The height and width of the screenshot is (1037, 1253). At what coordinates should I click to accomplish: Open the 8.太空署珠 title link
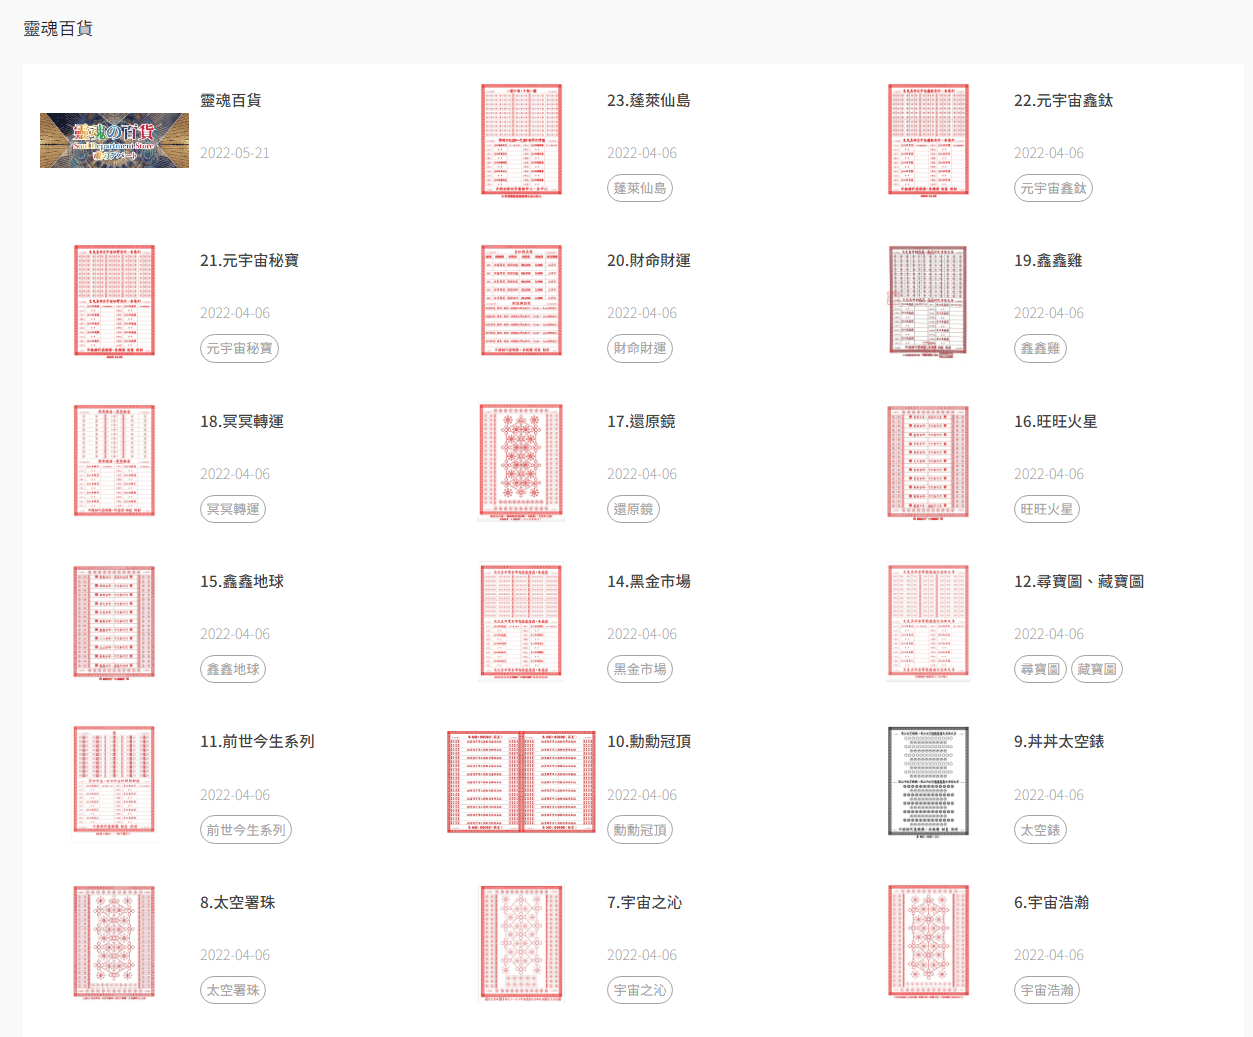tap(238, 902)
